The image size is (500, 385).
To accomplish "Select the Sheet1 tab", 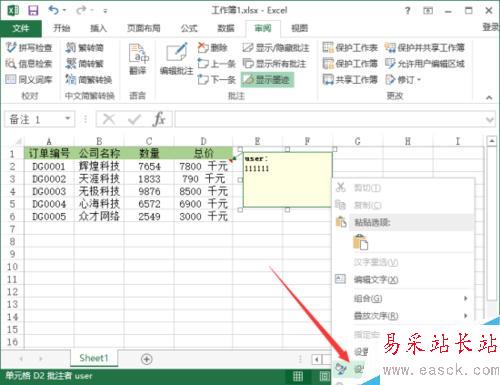I will click(94, 358).
